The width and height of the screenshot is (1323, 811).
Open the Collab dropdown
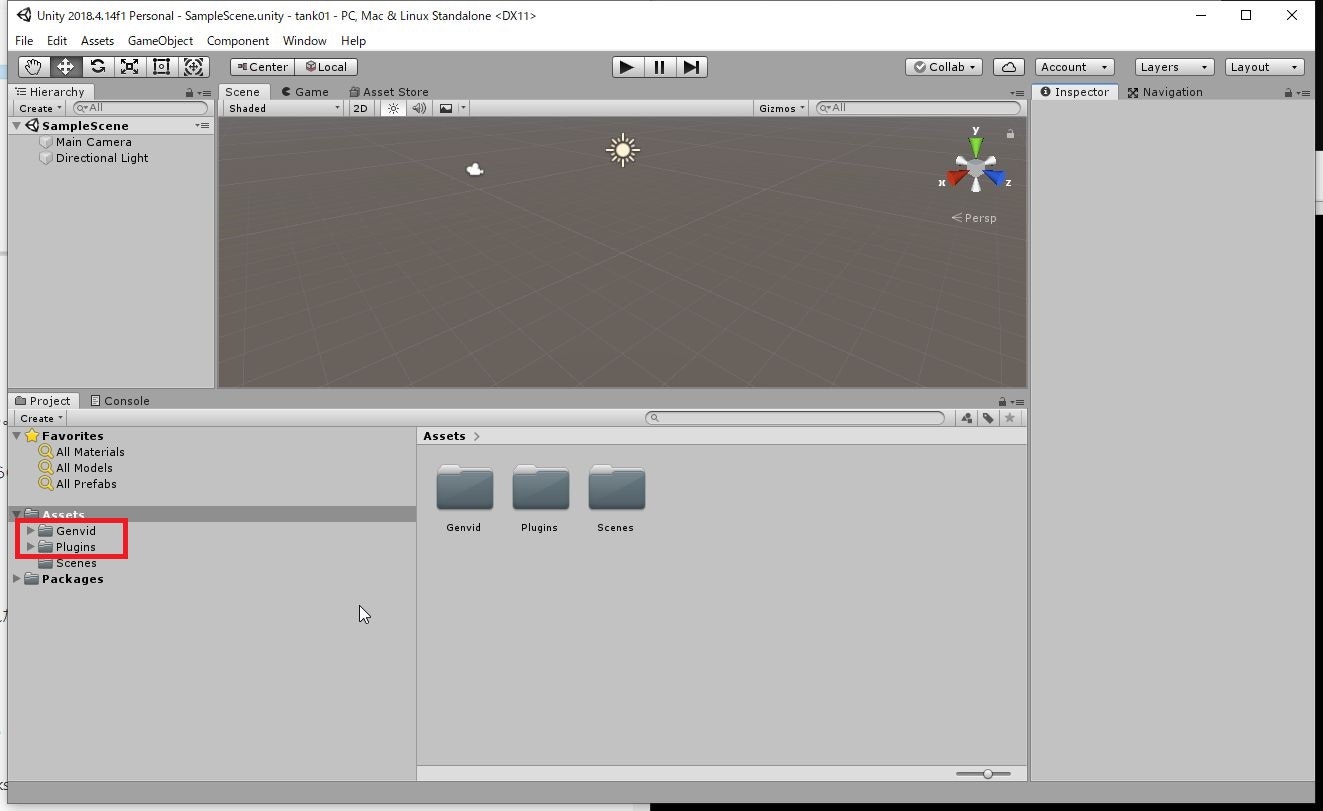click(944, 67)
